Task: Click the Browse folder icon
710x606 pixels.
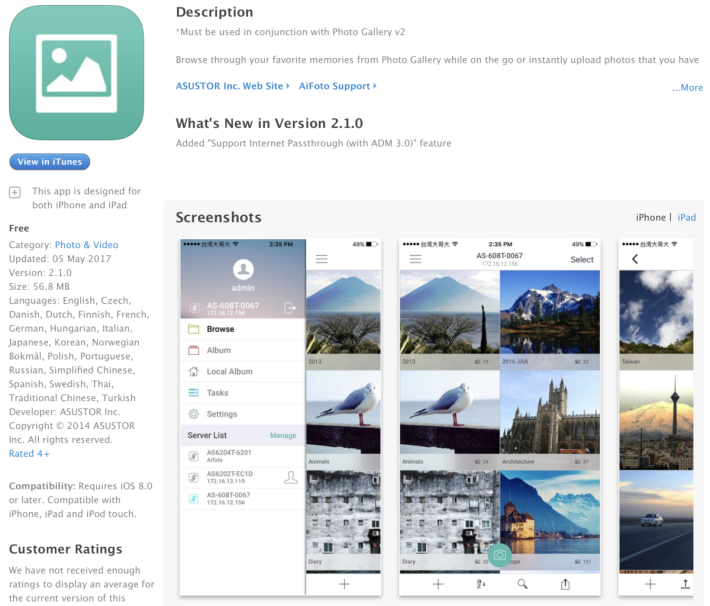Action: (193, 329)
